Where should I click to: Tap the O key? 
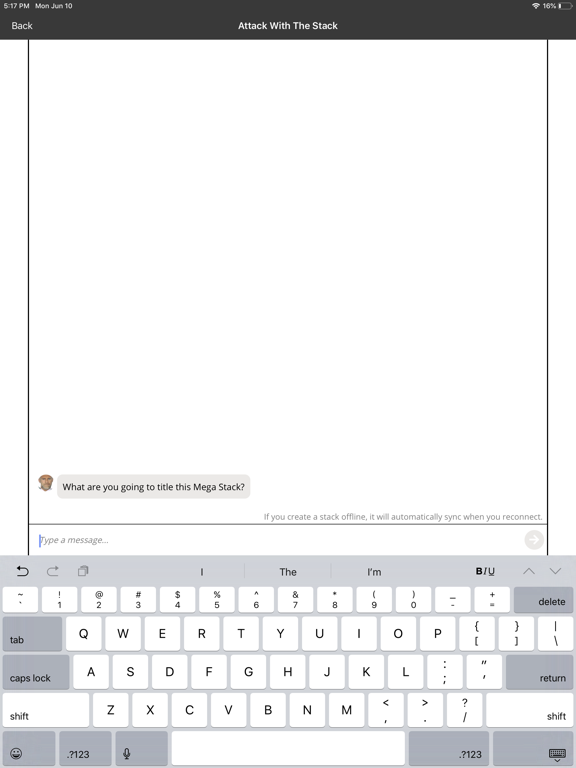(398, 633)
